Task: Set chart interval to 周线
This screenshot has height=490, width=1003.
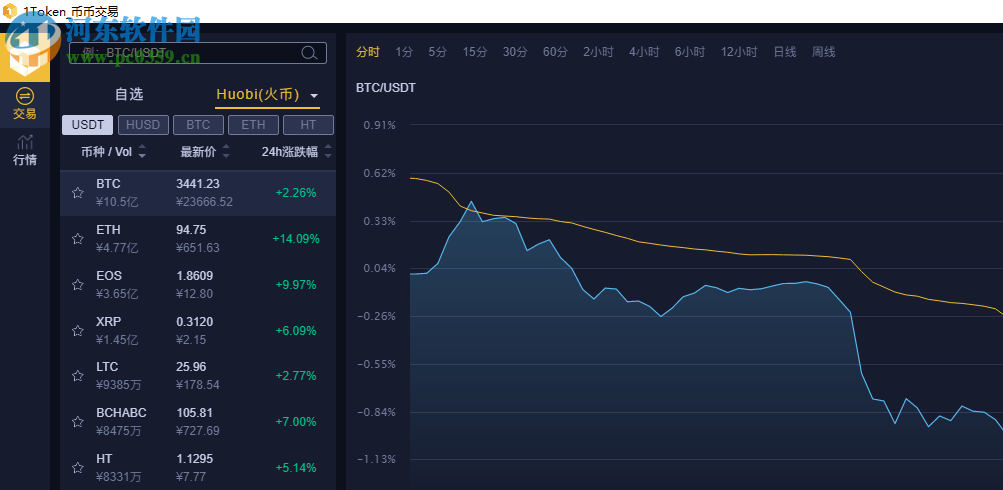Action: pos(824,52)
